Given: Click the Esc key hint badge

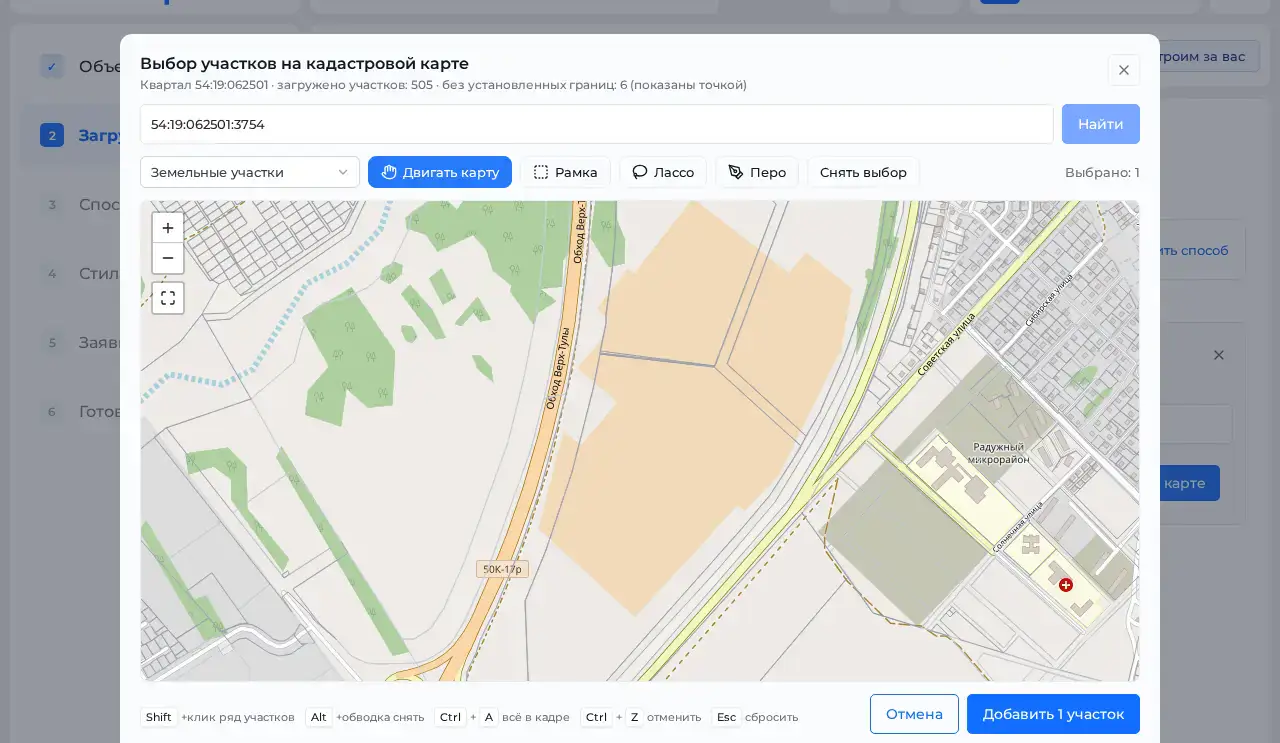Looking at the screenshot, I should (x=726, y=717).
